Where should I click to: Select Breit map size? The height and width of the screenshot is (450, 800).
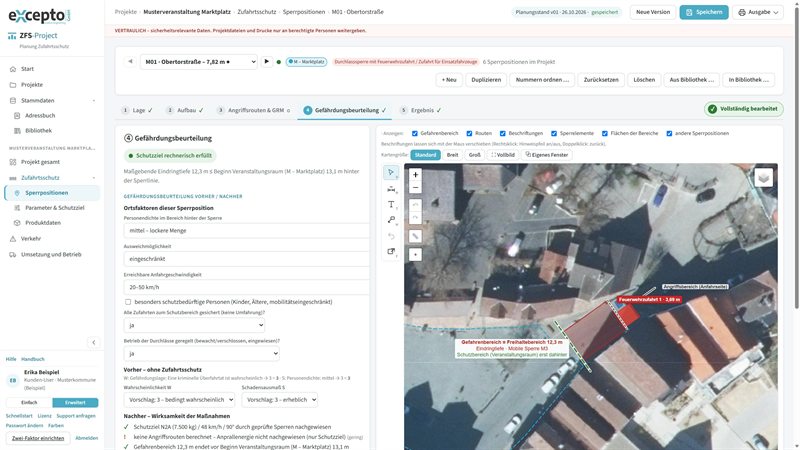[x=453, y=155]
